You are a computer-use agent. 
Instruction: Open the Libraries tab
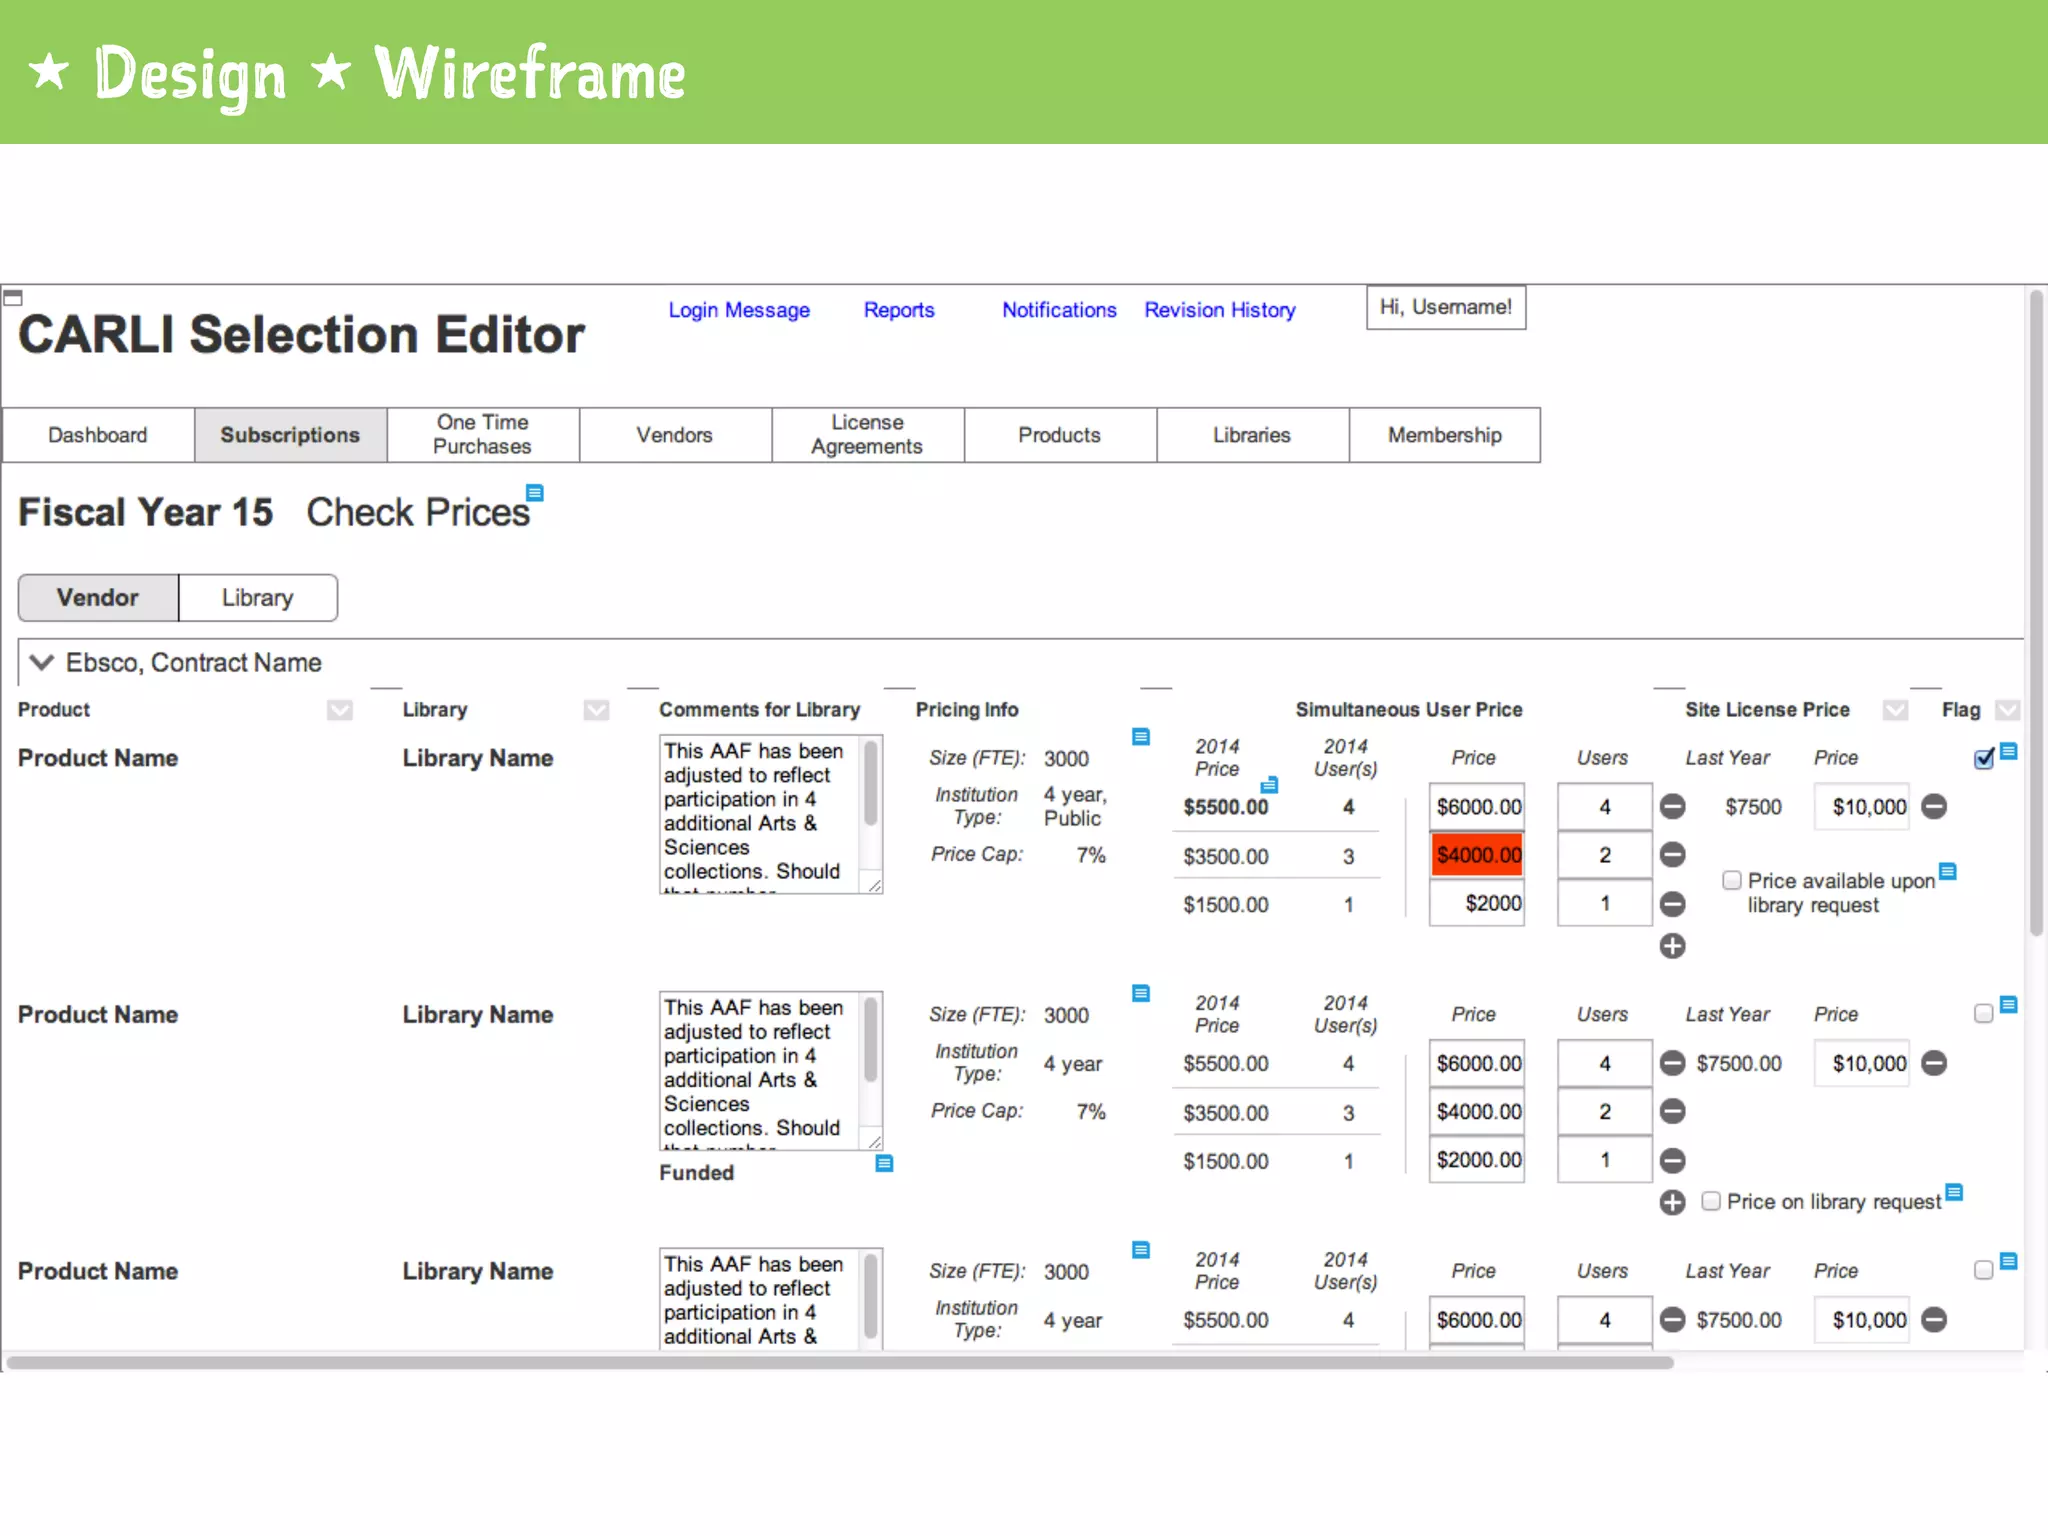tap(1252, 435)
